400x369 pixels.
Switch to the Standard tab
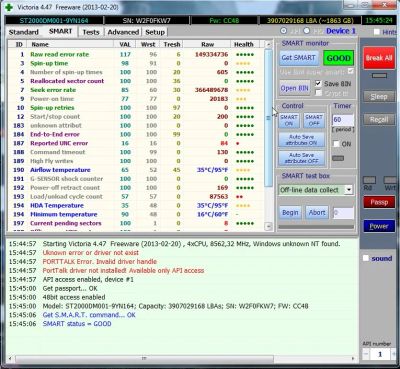(24, 32)
